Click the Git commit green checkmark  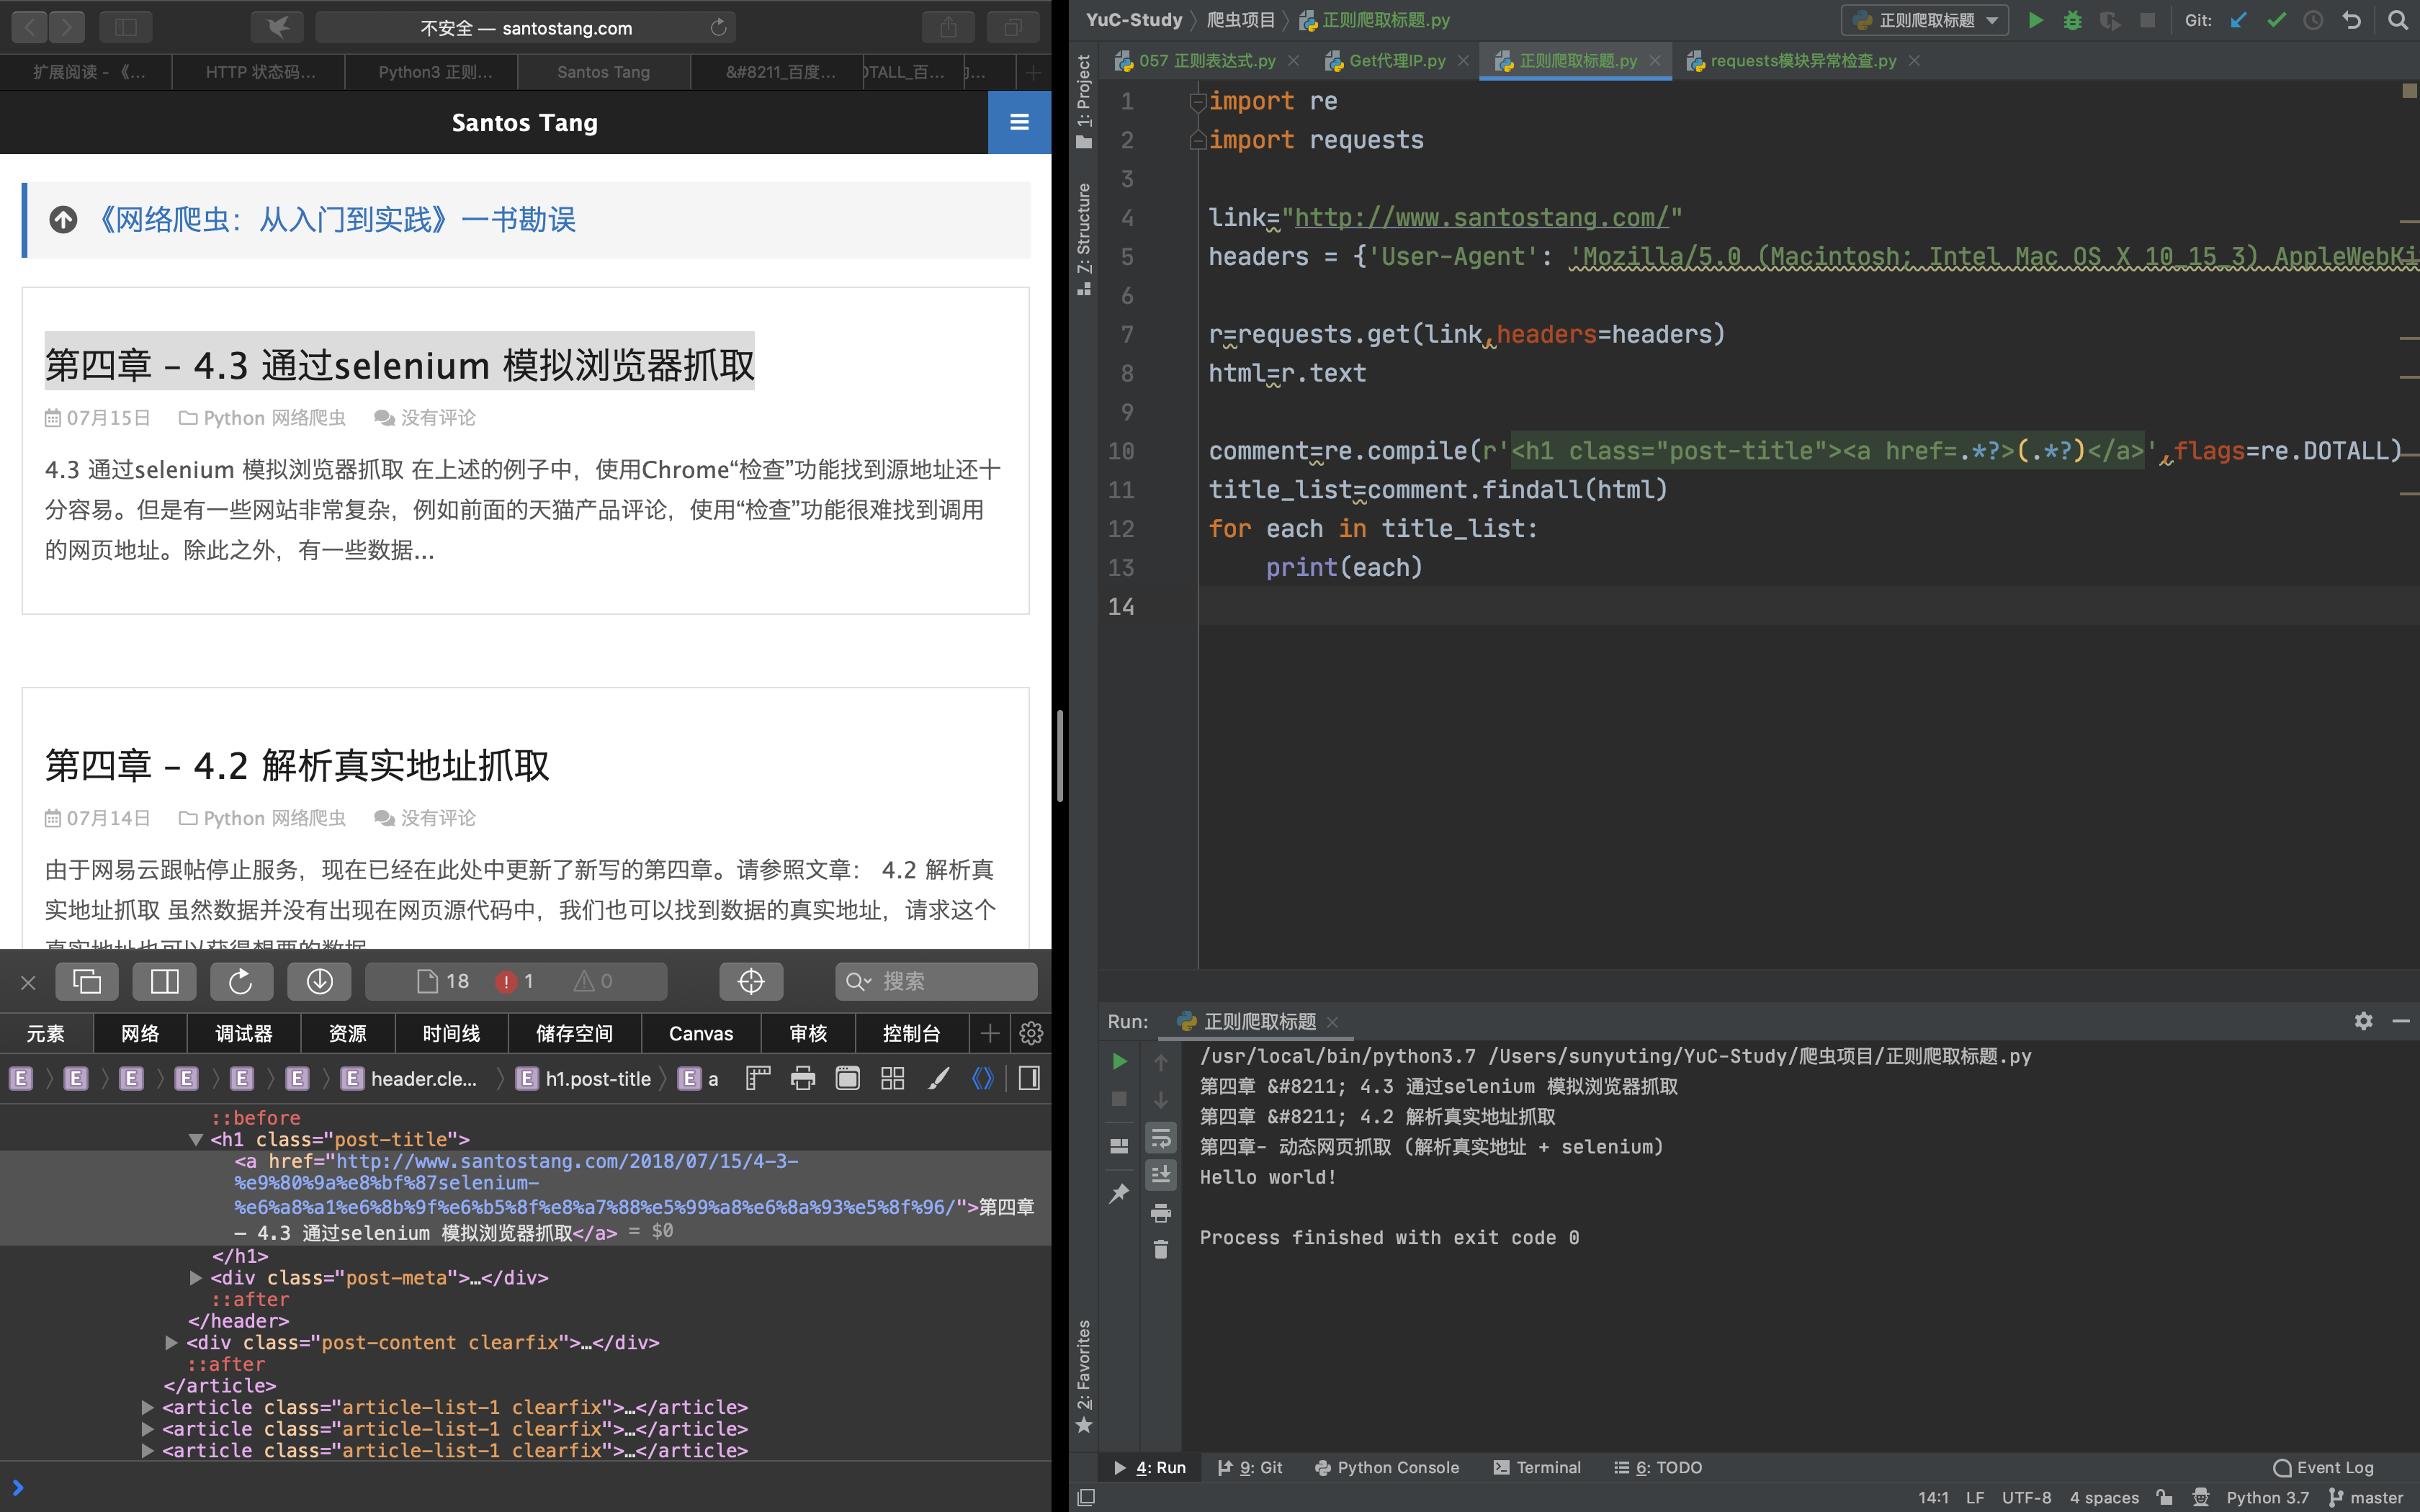[2276, 20]
